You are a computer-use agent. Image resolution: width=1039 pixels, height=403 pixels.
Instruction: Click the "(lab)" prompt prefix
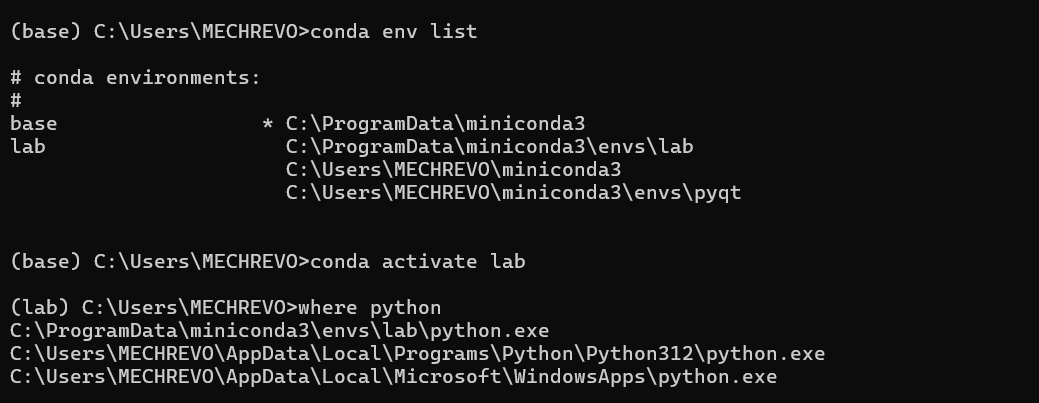[40, 308]
